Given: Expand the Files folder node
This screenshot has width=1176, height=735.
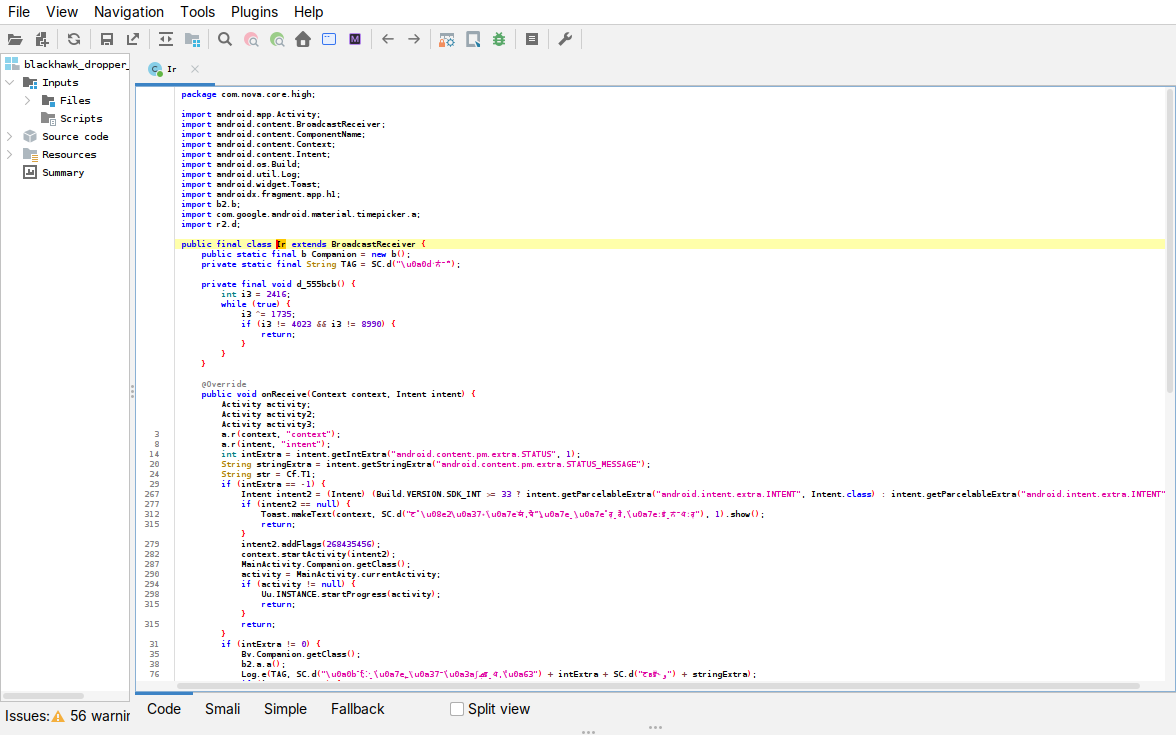Looking at the screenshot, I should point(27,100).
